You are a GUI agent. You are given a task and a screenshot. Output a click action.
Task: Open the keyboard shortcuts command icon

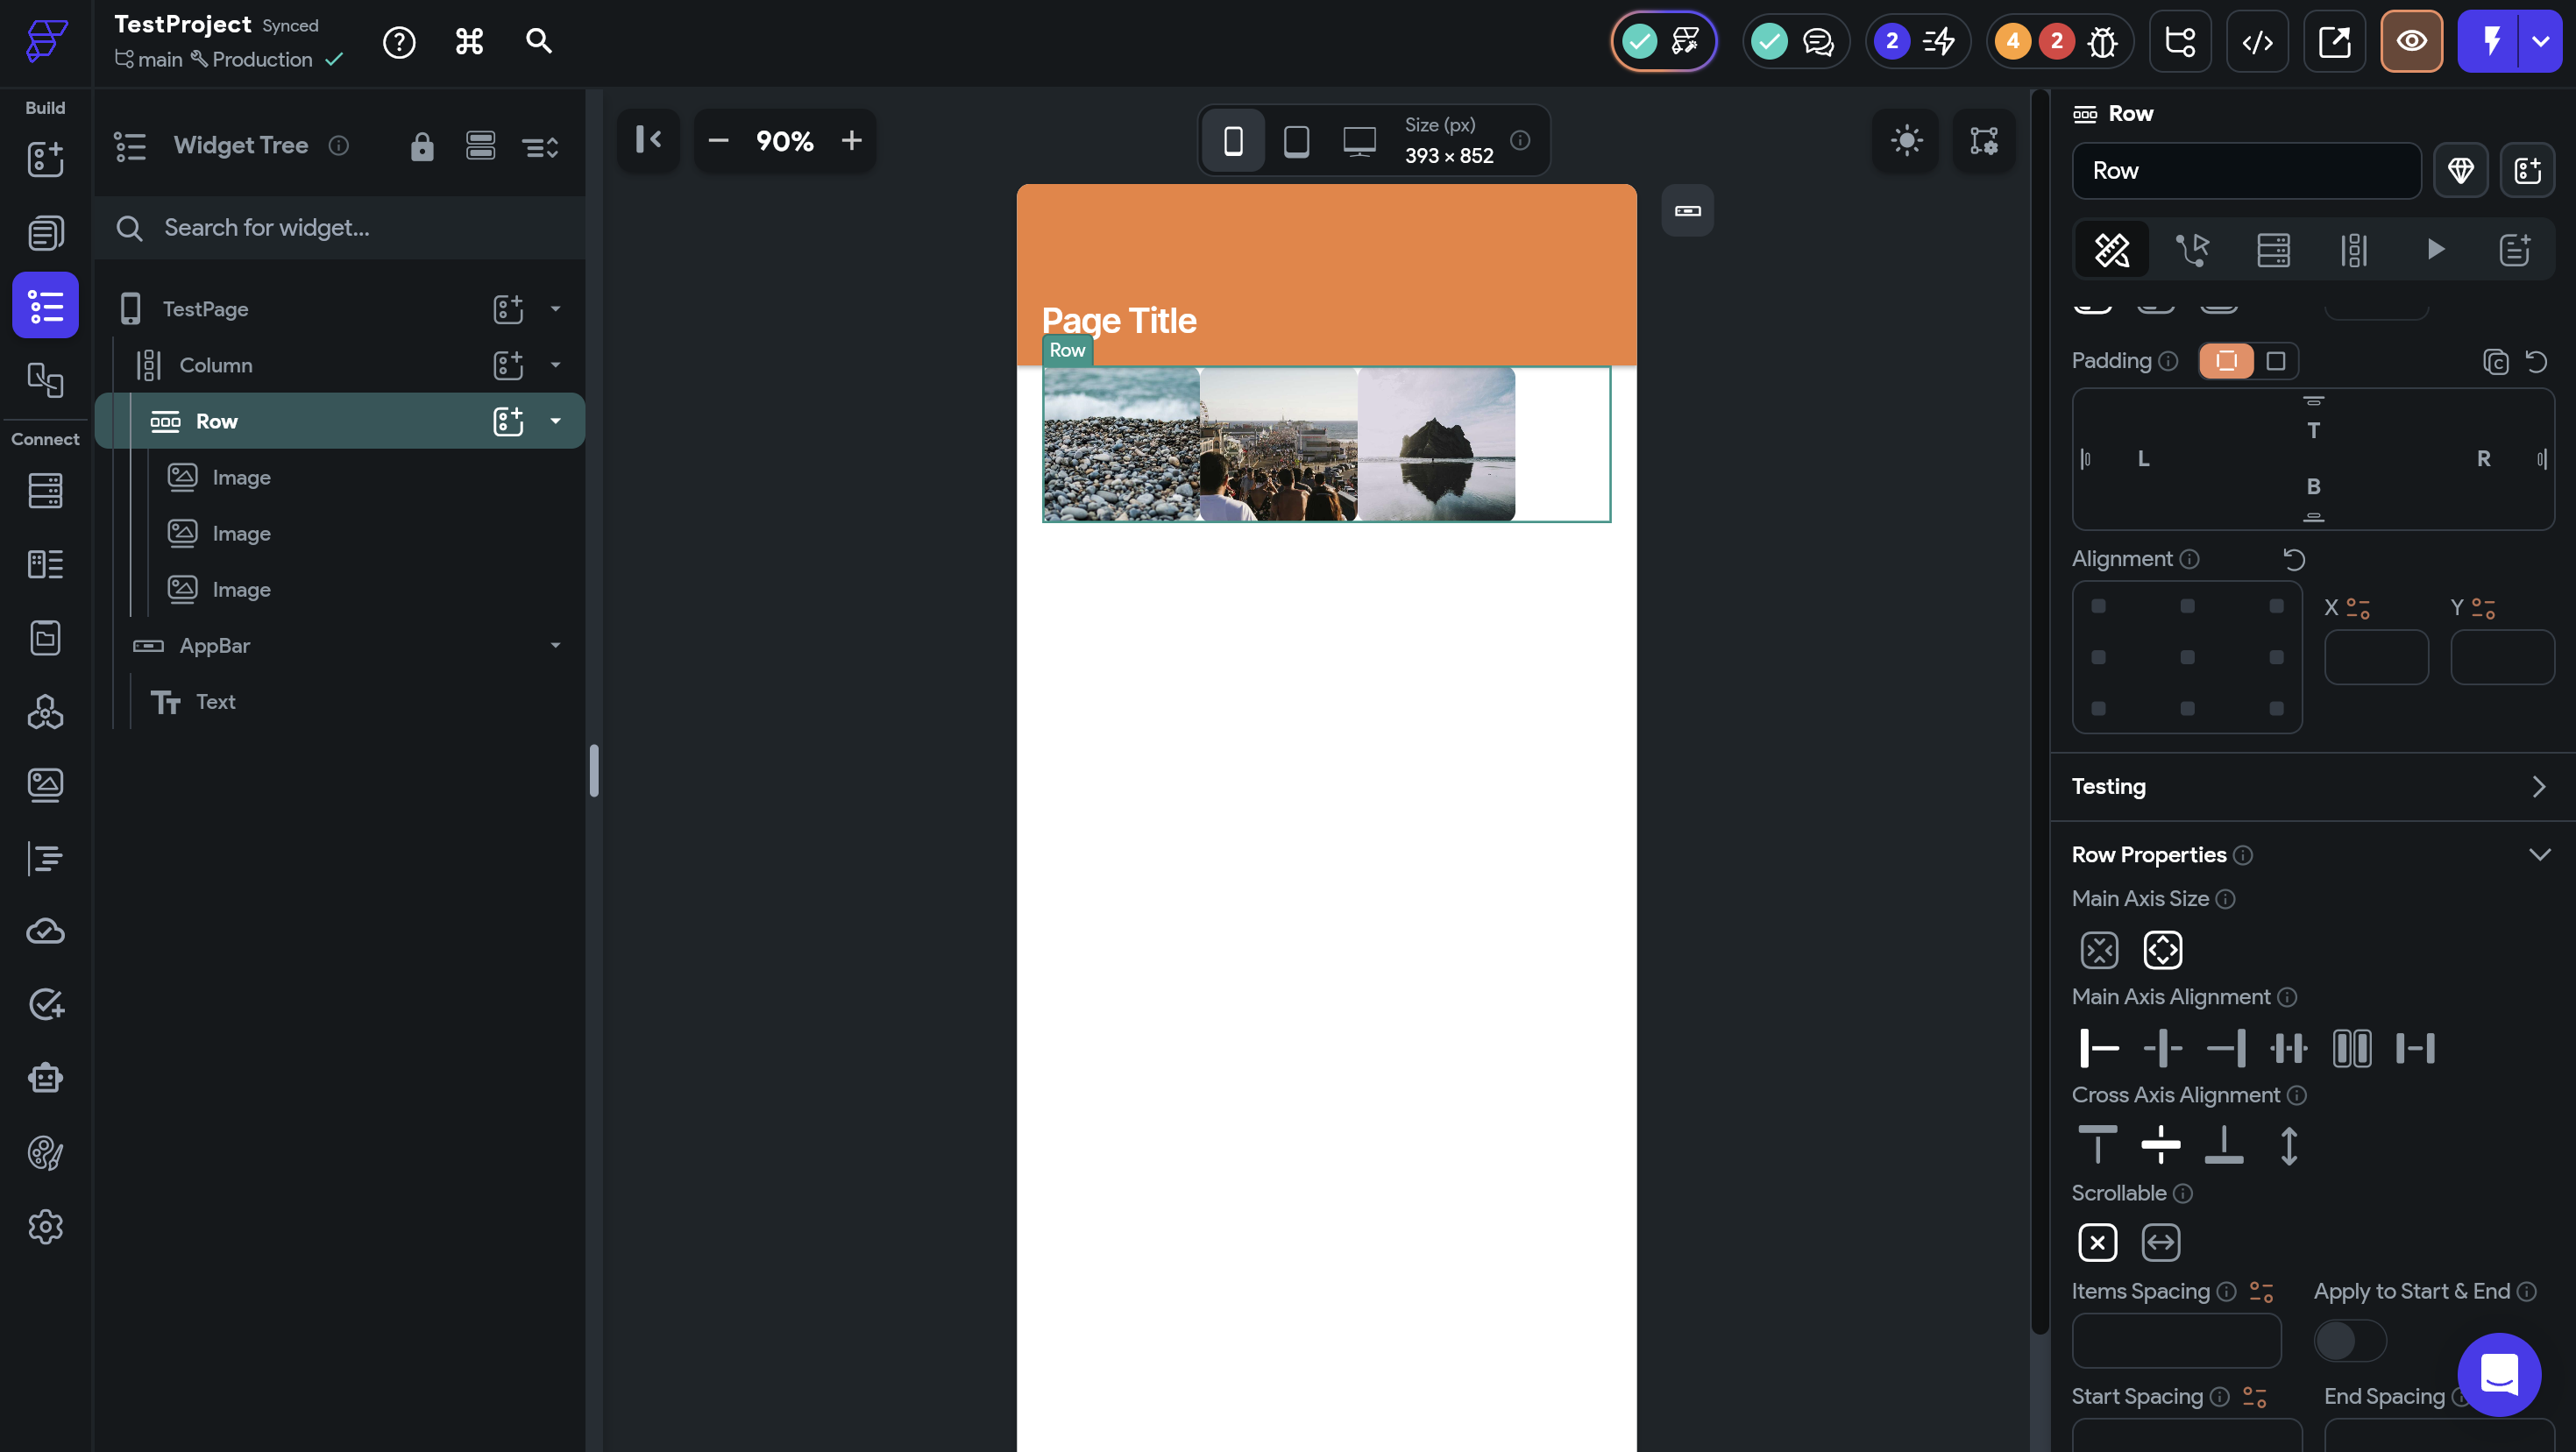[469, 41]
